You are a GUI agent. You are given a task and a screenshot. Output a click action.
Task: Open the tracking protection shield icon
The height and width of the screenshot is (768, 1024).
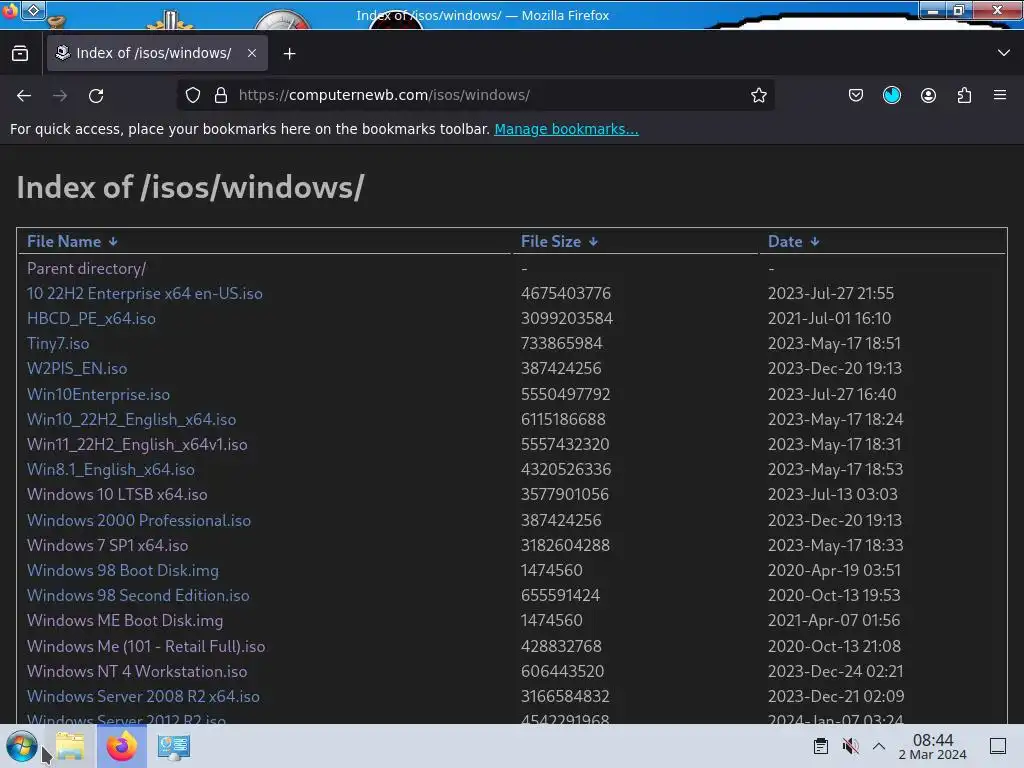193,95
